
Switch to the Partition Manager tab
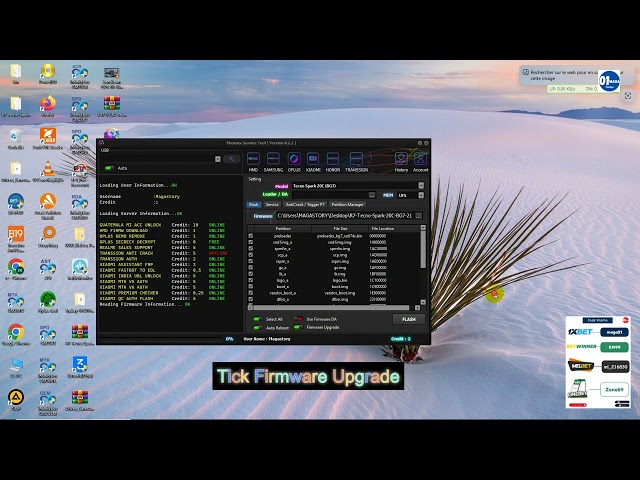coord(347,204)
